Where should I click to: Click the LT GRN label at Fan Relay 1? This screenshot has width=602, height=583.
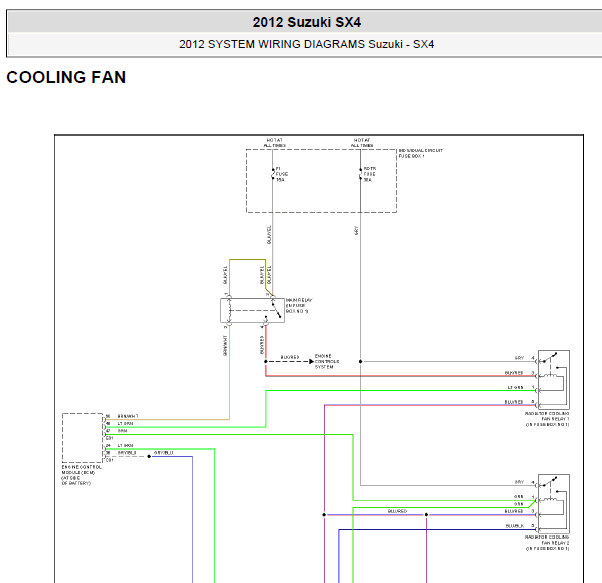(515, 387)
